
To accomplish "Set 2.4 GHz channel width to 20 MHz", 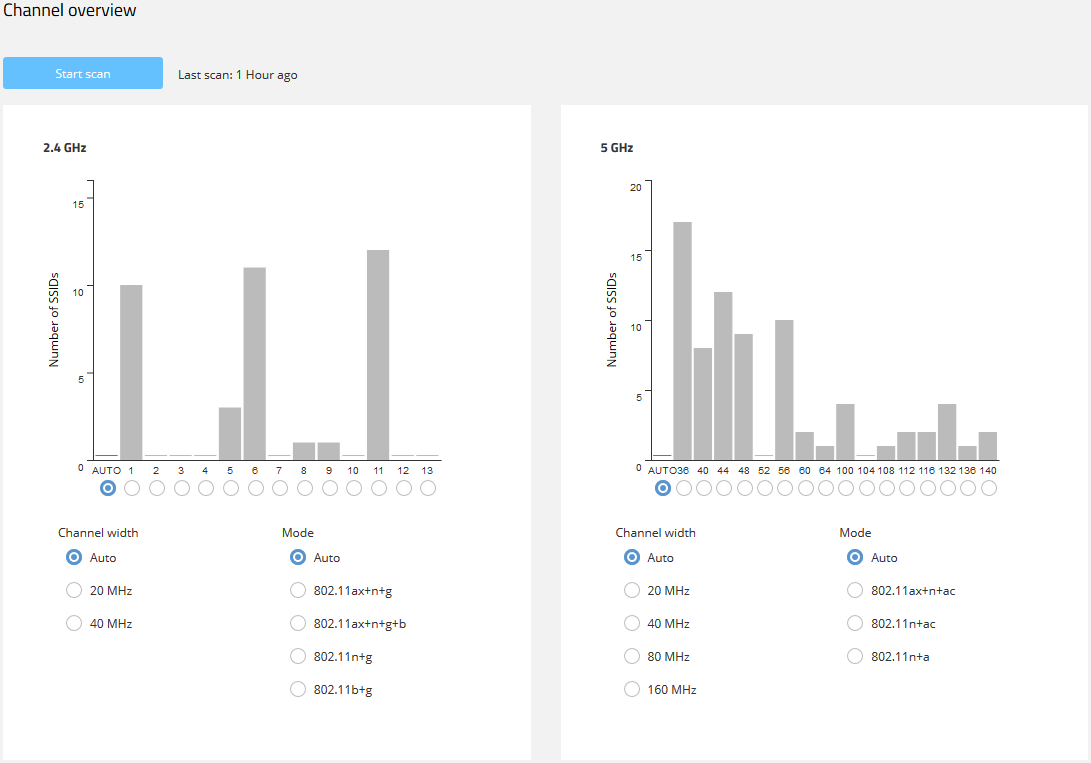I will [74, 591].
